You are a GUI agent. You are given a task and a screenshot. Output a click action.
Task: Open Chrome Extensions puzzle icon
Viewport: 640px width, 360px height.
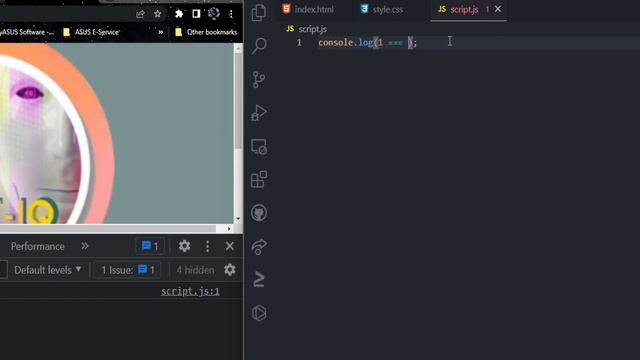click(x=179, y=14)
